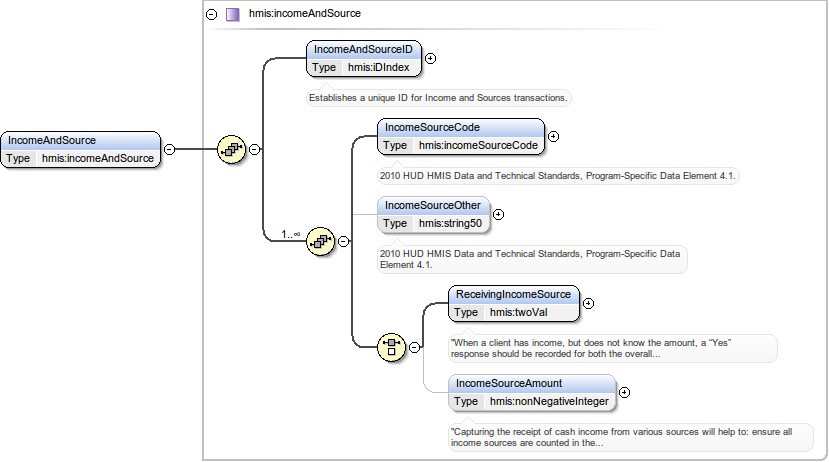Click the annotation text under IncomeAndSourceID
Viewport: 829px width, 462px height.
tap(438, 98)
